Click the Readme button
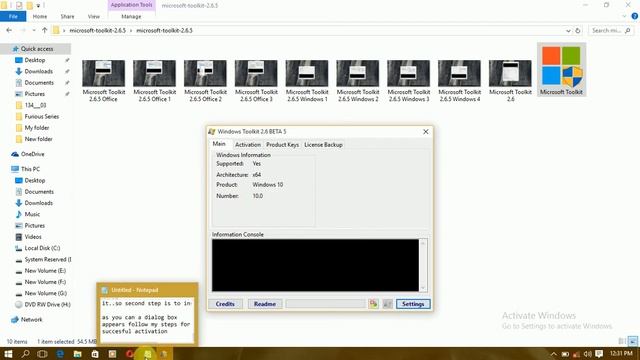 coord(264,304)
